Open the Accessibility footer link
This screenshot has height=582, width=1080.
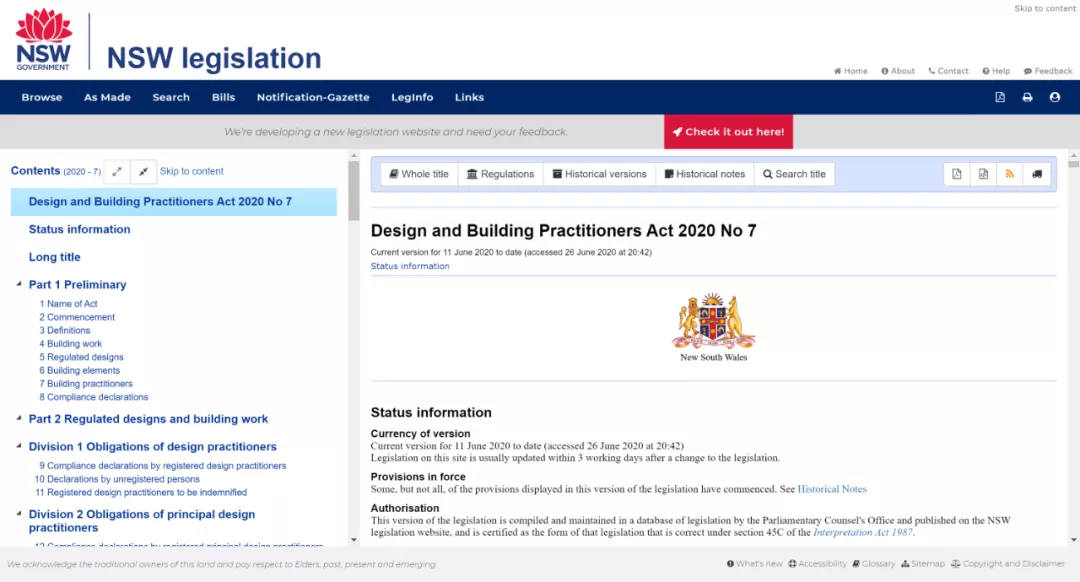pos(818,563)
